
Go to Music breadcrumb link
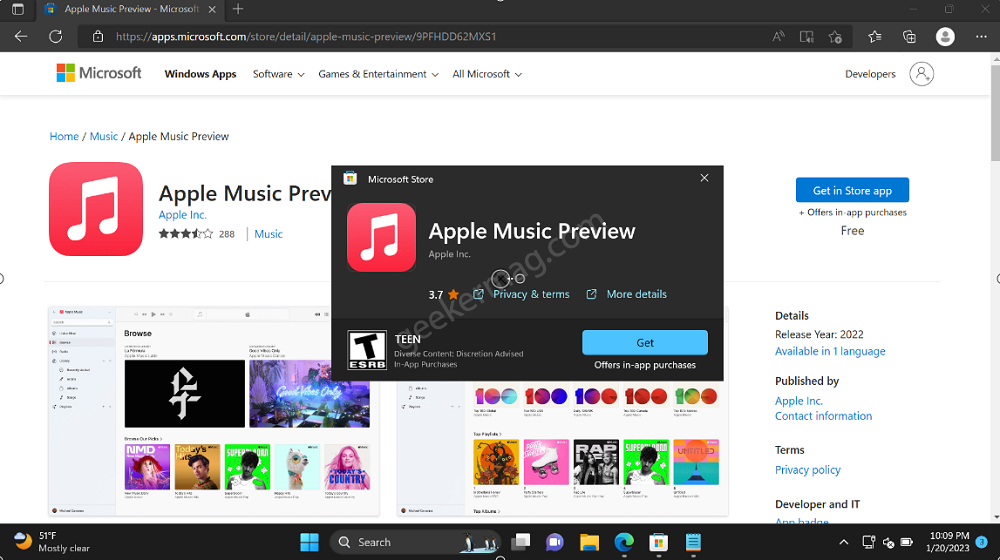pos(103,136)
